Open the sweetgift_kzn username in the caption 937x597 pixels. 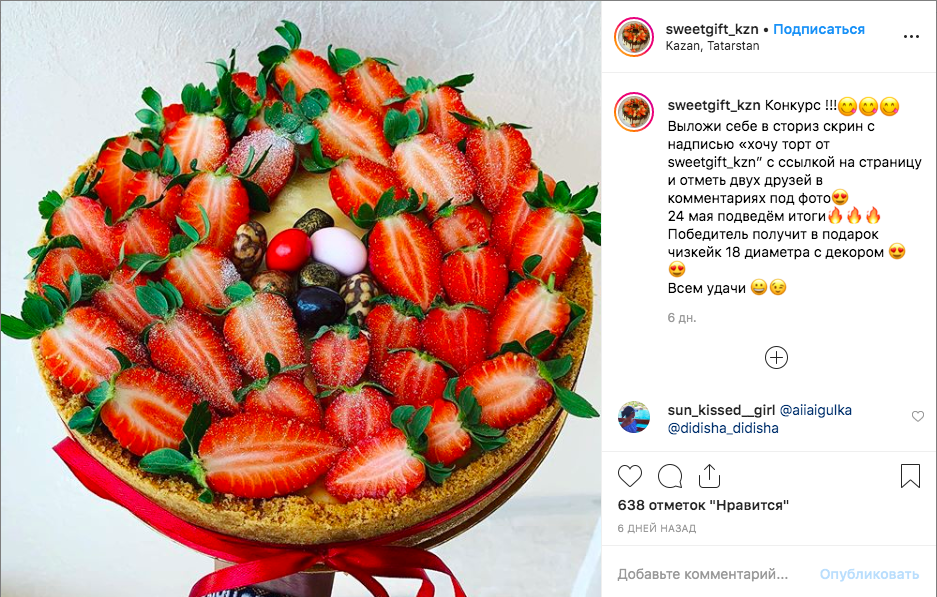[714, 106]
